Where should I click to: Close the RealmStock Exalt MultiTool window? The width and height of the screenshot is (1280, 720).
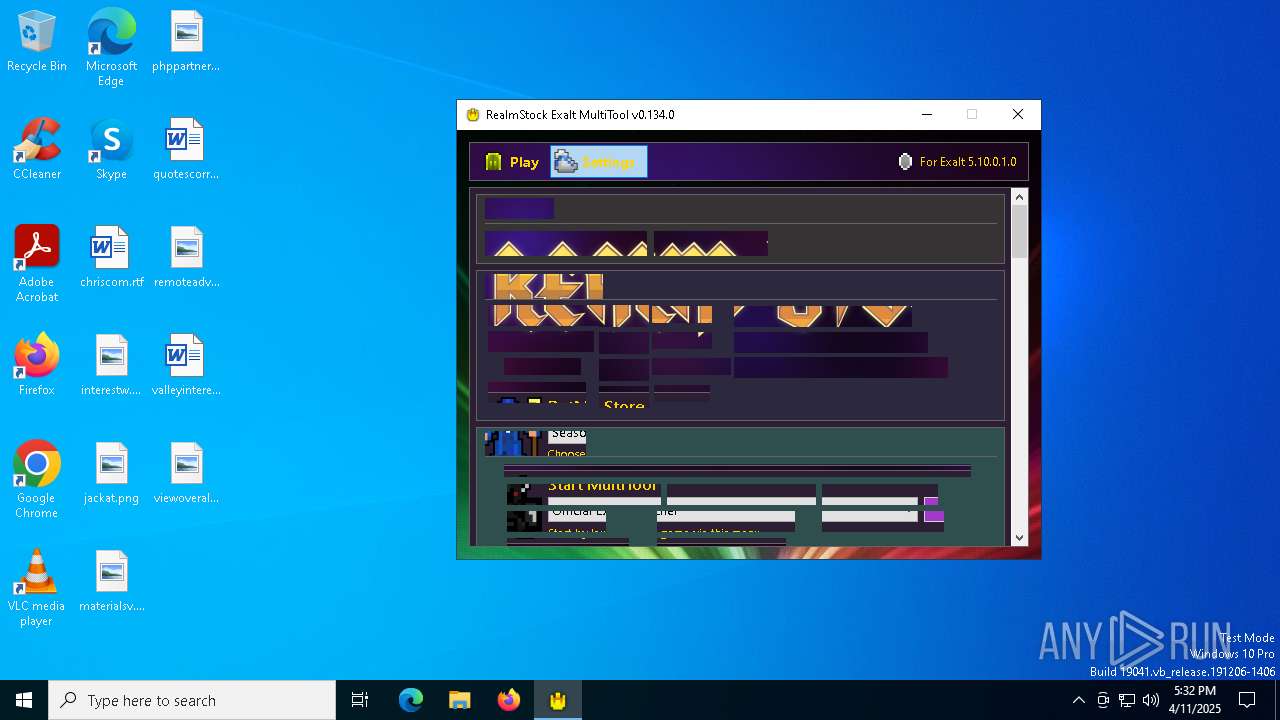pos(1018,114)
